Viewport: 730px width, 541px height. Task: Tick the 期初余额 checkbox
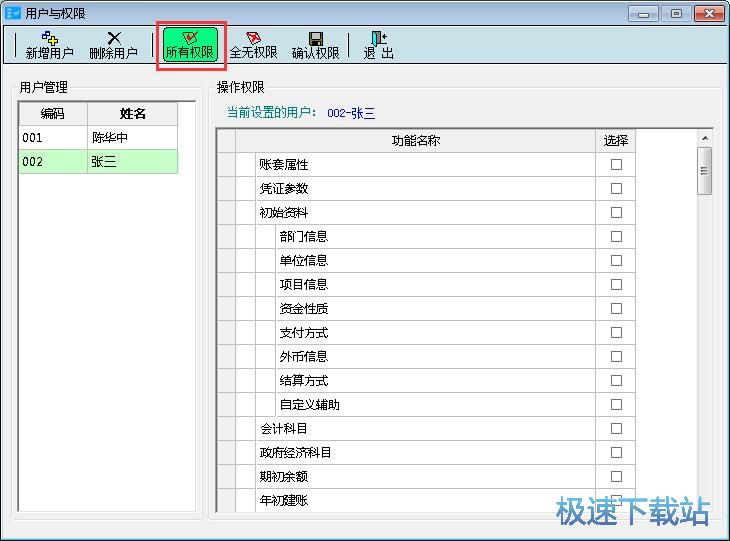(616, 477)
